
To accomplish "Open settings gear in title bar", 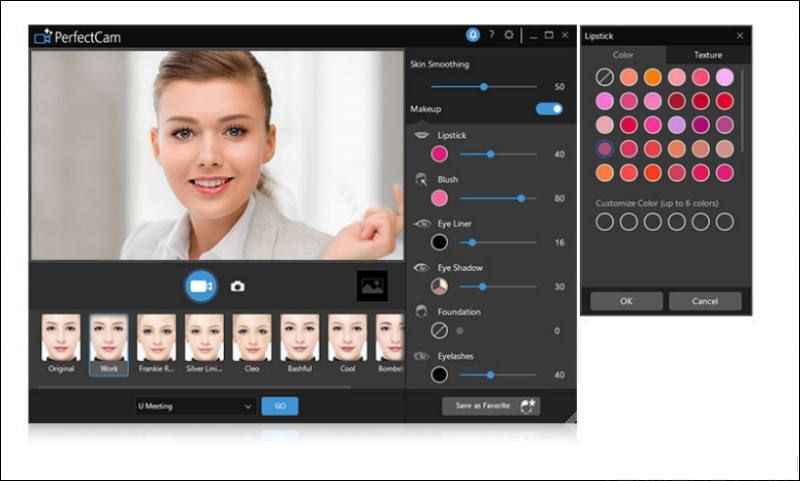I will (x=509, y=35).
